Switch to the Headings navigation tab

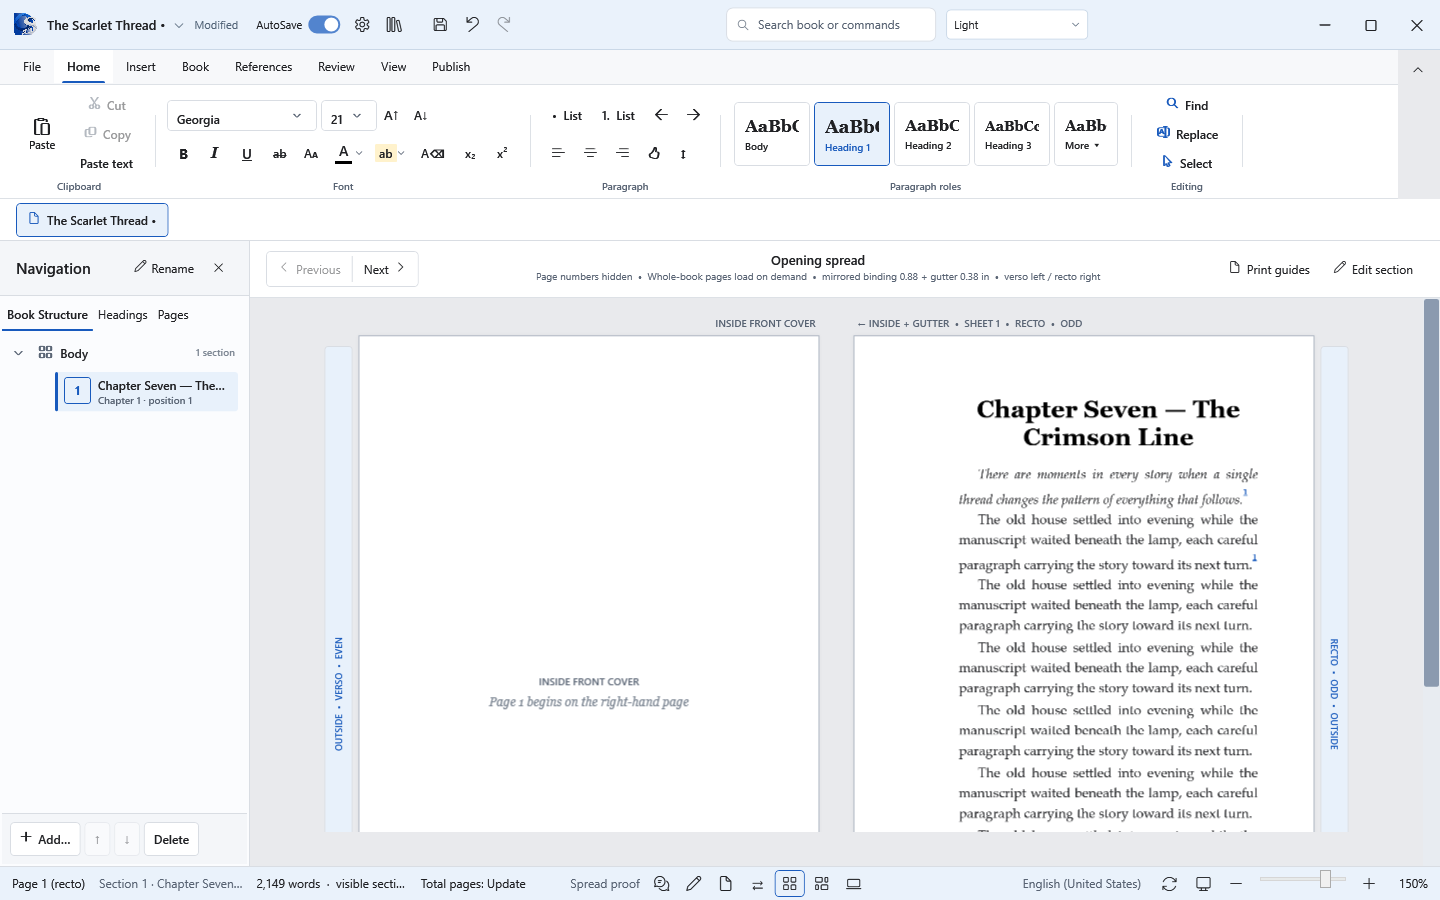pos(123,315)
